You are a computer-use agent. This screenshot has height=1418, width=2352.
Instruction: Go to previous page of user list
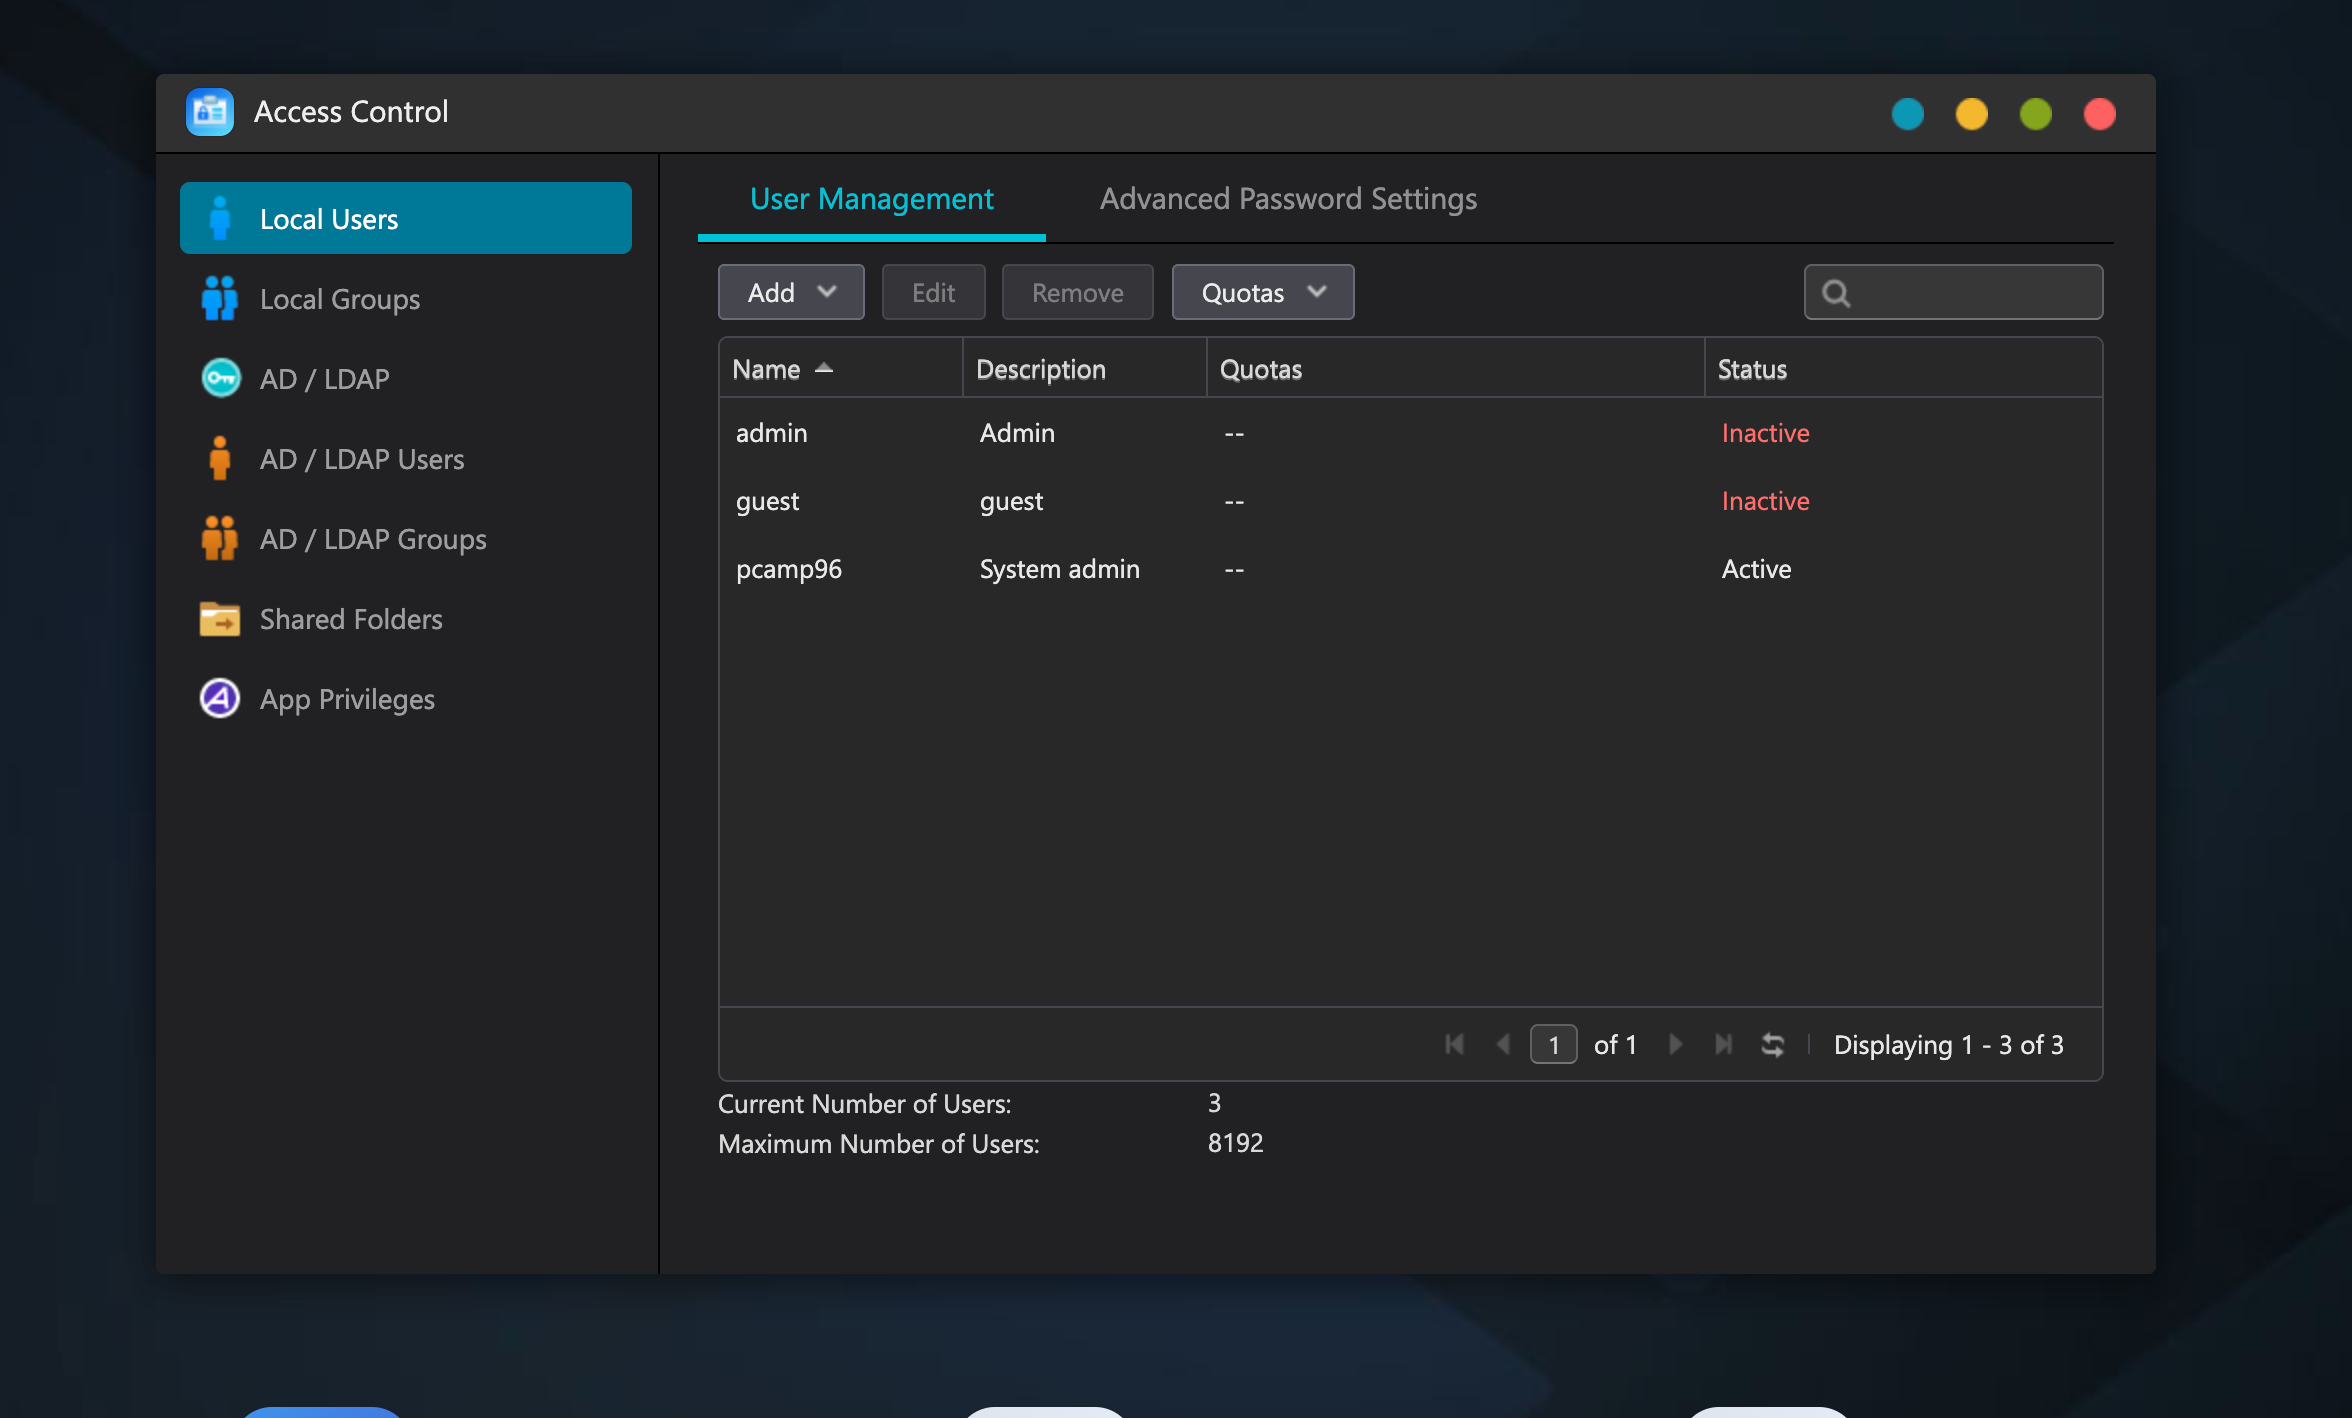tap(1503, 1045)
